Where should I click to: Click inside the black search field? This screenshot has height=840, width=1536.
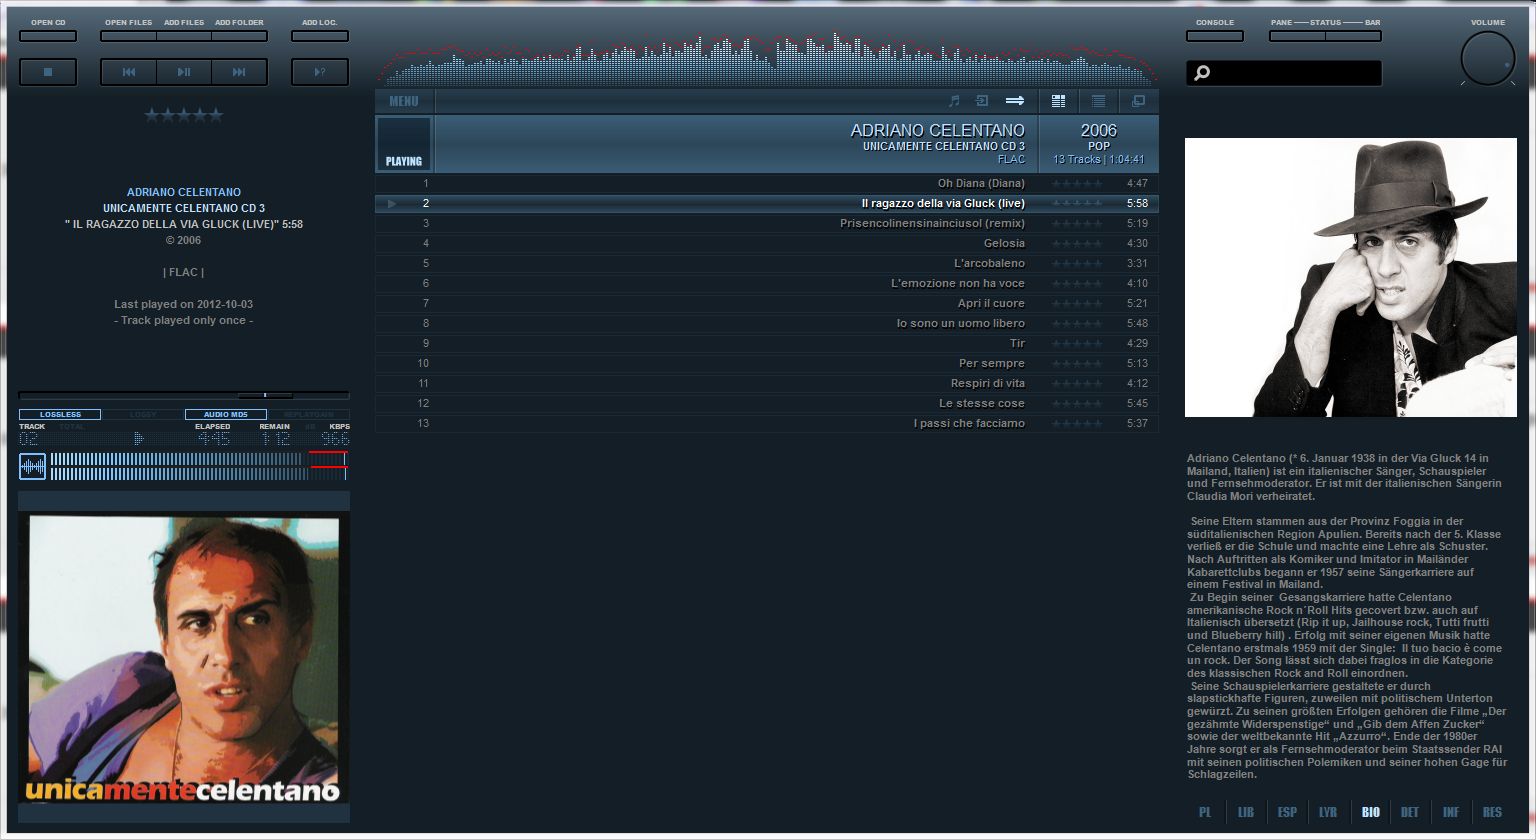[1284, 73]
